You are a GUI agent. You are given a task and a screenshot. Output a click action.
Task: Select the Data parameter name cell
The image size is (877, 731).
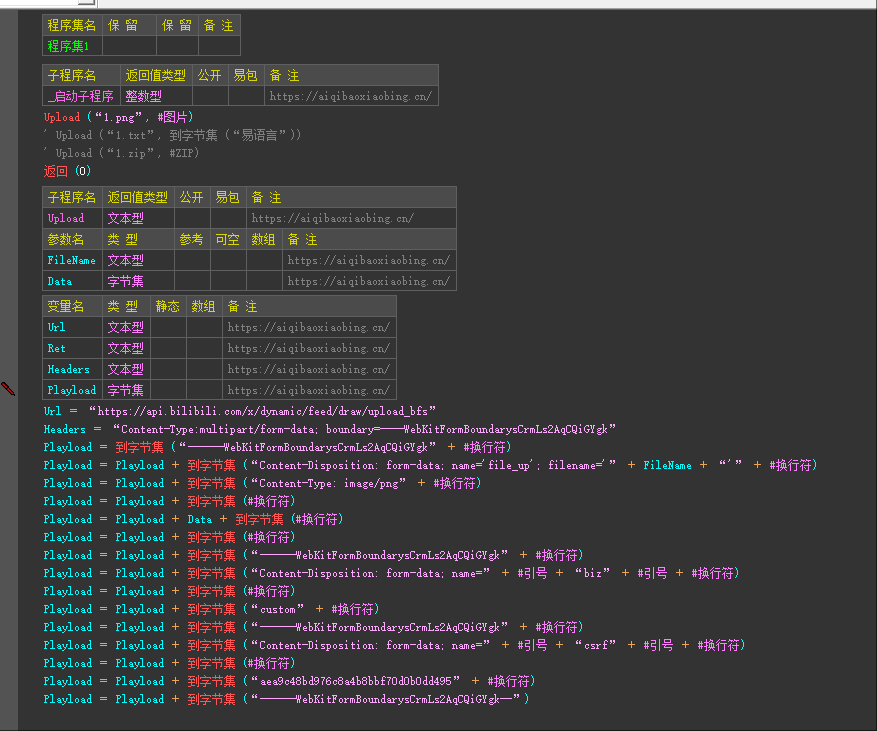72,281
